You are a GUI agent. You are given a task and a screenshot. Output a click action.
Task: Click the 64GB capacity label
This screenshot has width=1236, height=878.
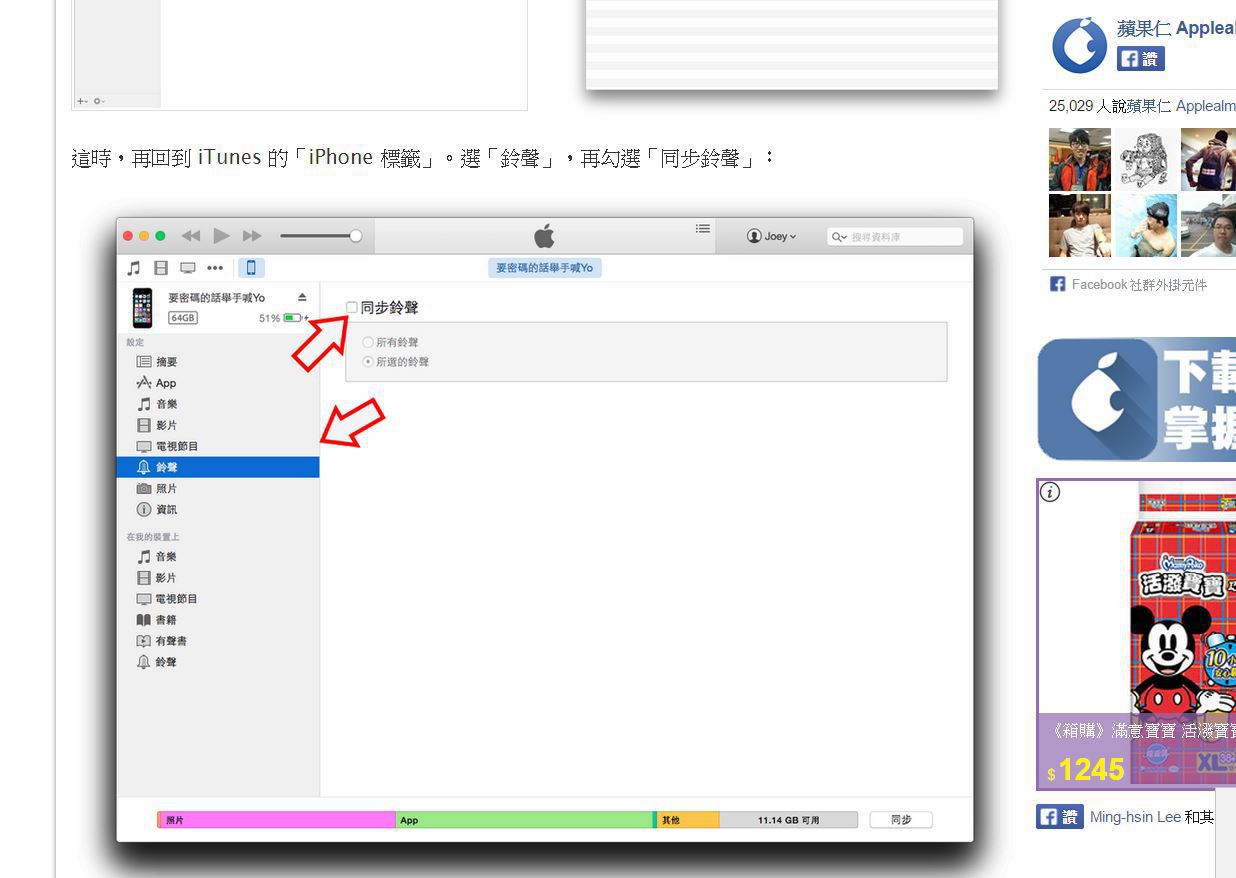pos(183,318)
